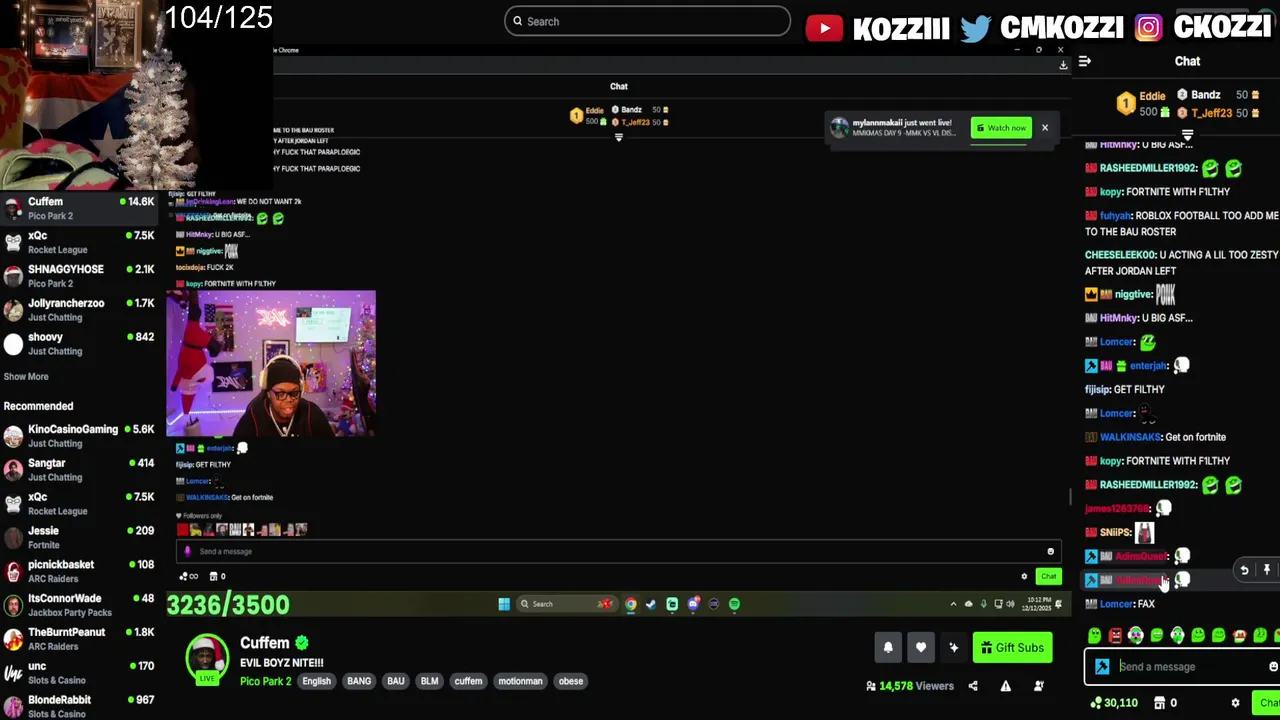Viewport: 1280px width, 720px height.
Task: Click the Gift Subs button
Action: [1012, 648]
